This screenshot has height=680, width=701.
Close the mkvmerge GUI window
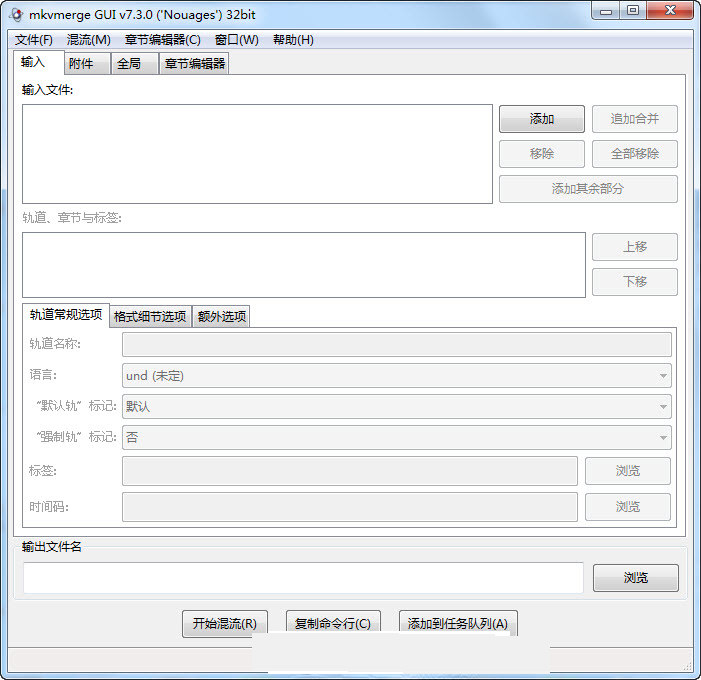click(670, 11)
